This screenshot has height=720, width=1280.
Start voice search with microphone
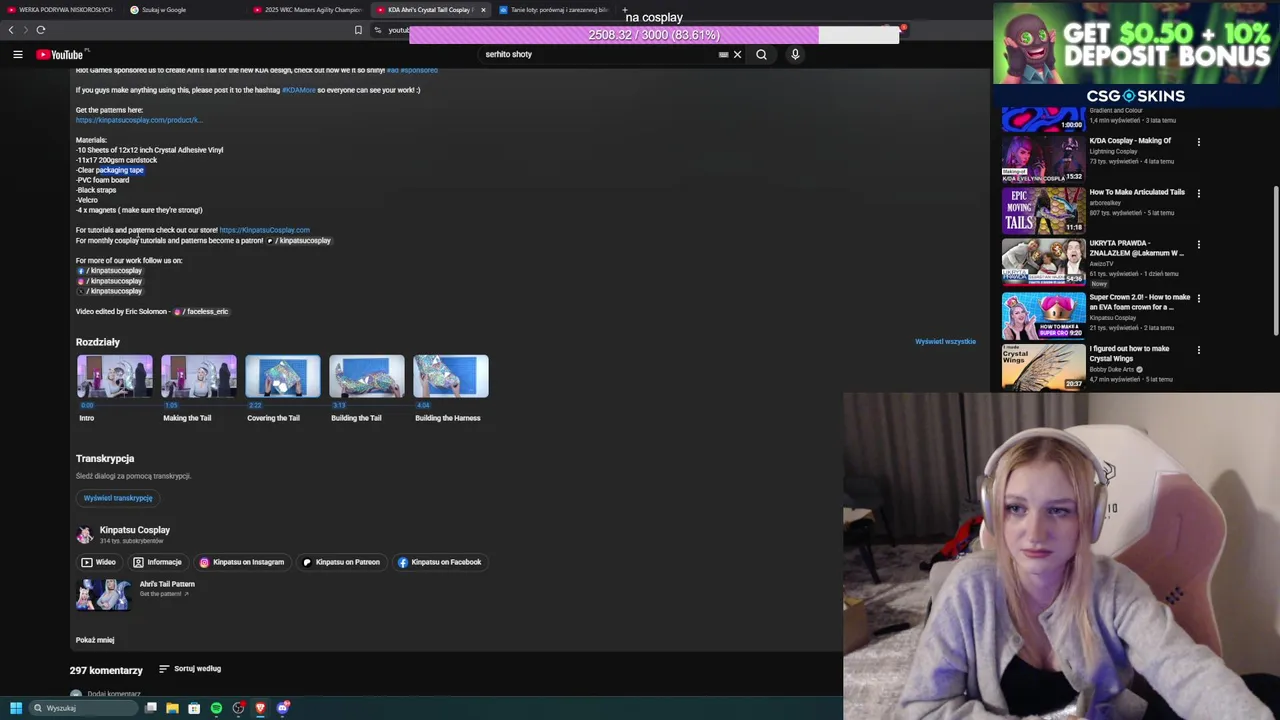[795, 55]
